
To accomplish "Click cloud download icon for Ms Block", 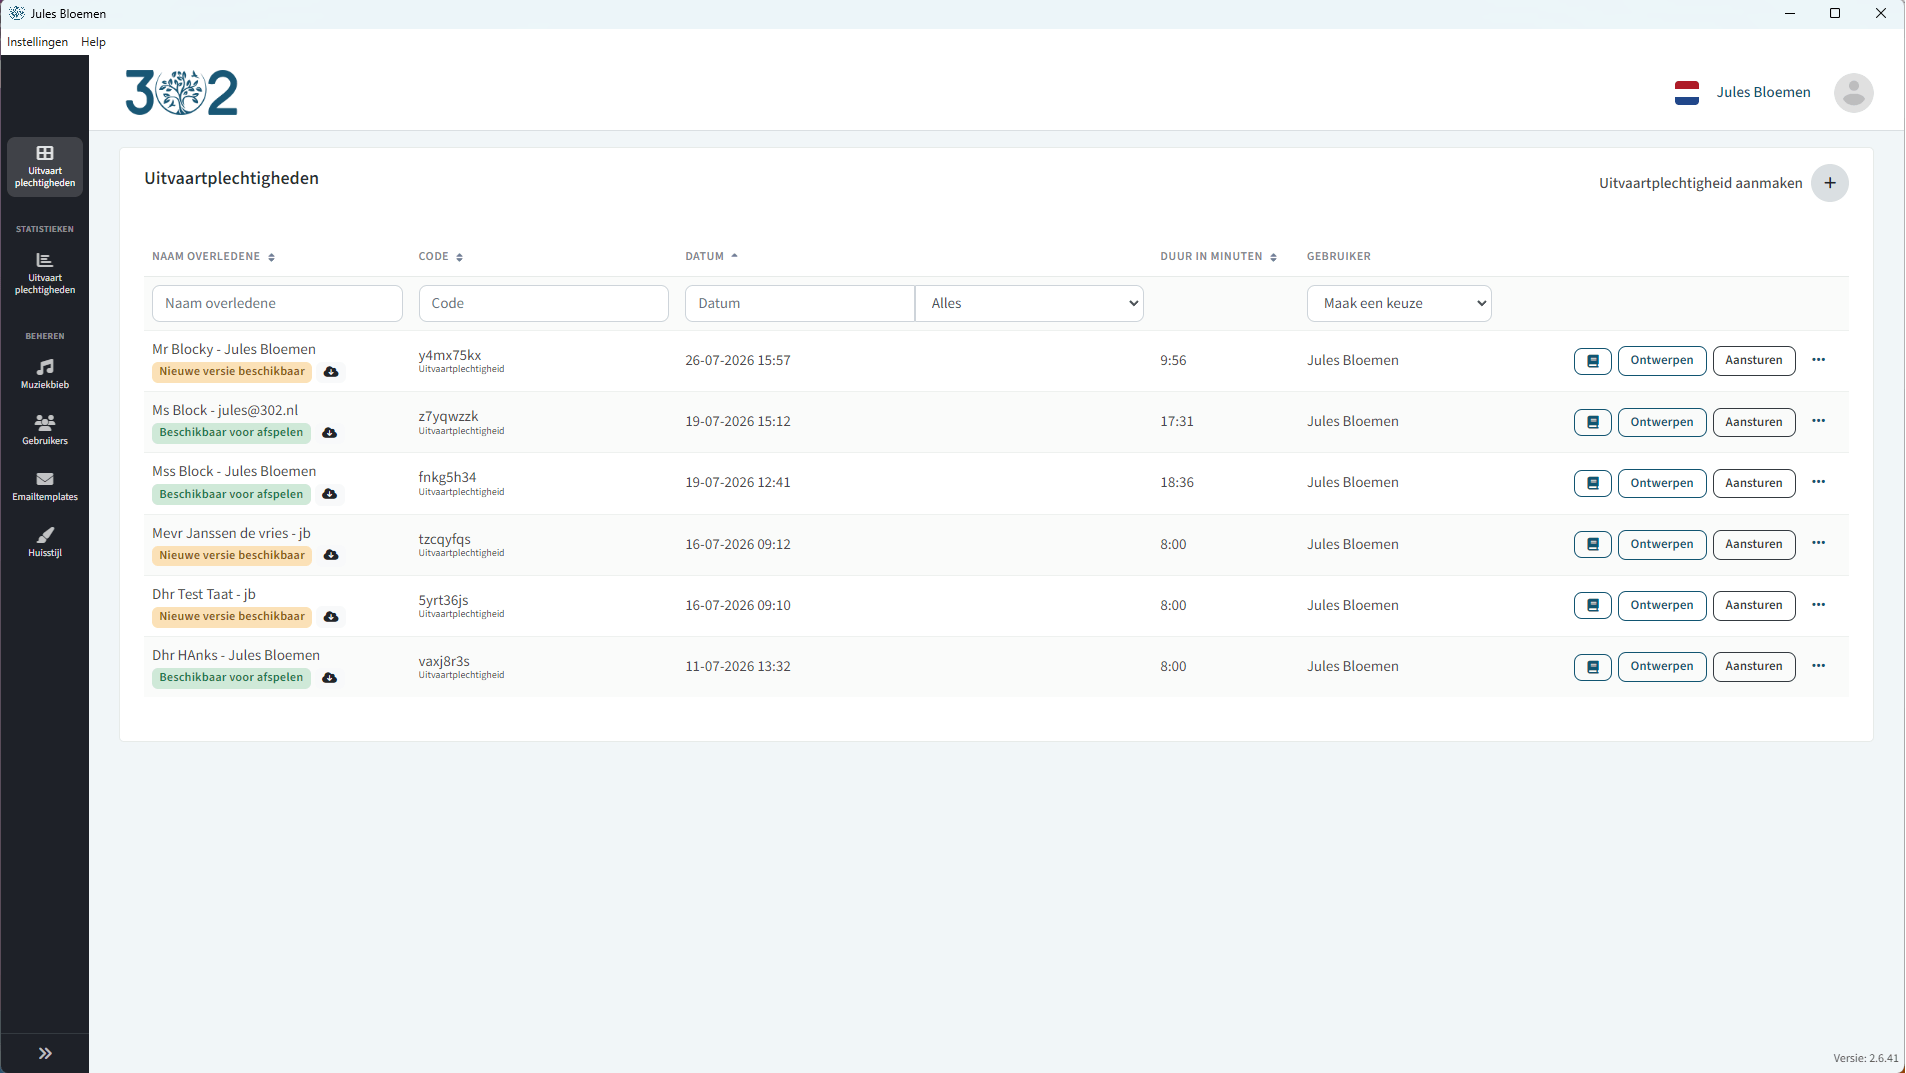I will 329,433.
